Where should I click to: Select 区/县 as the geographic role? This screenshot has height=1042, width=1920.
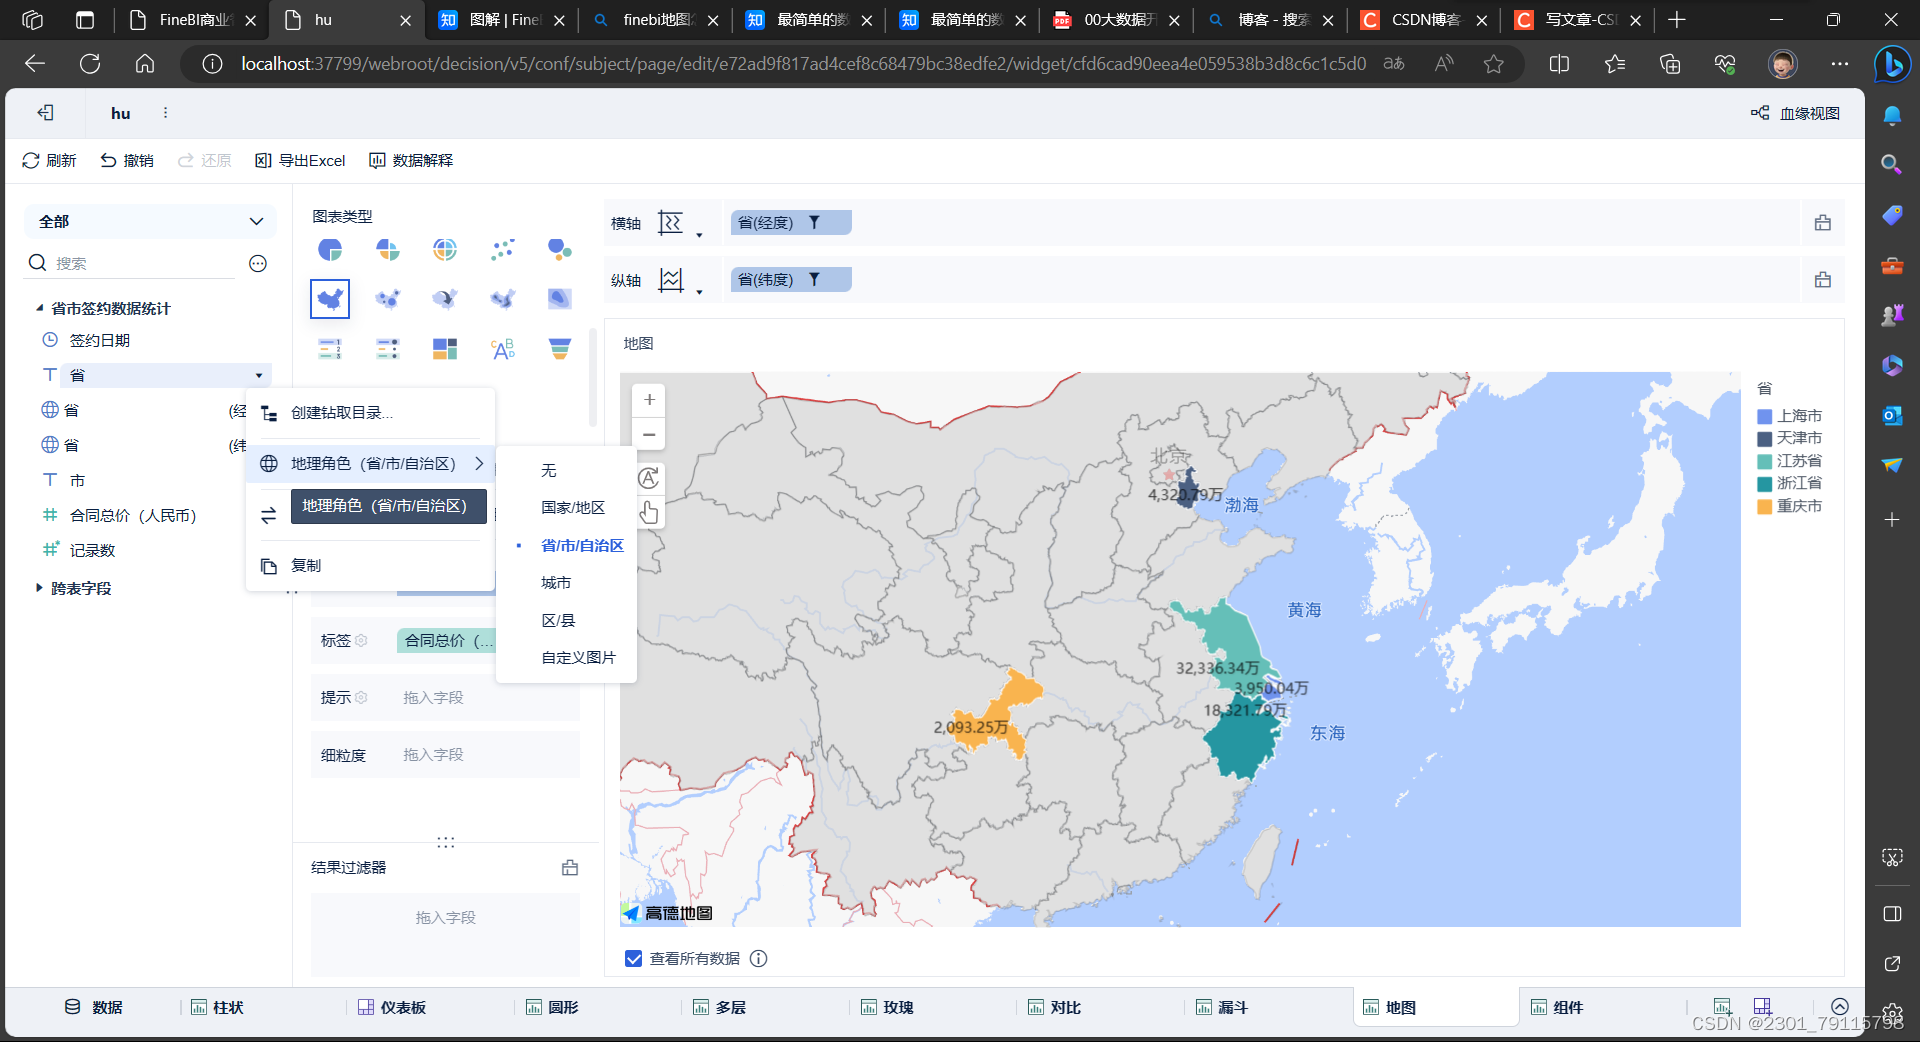coord(557,620)
